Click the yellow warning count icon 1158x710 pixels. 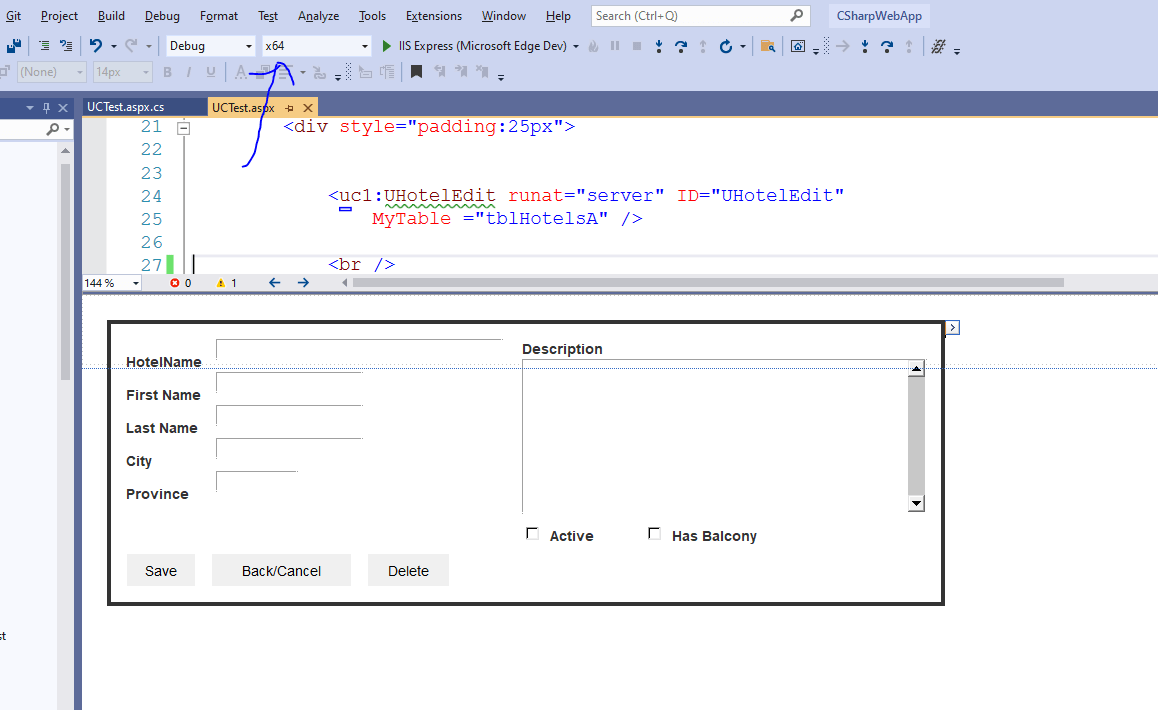[x=221, y=283]
